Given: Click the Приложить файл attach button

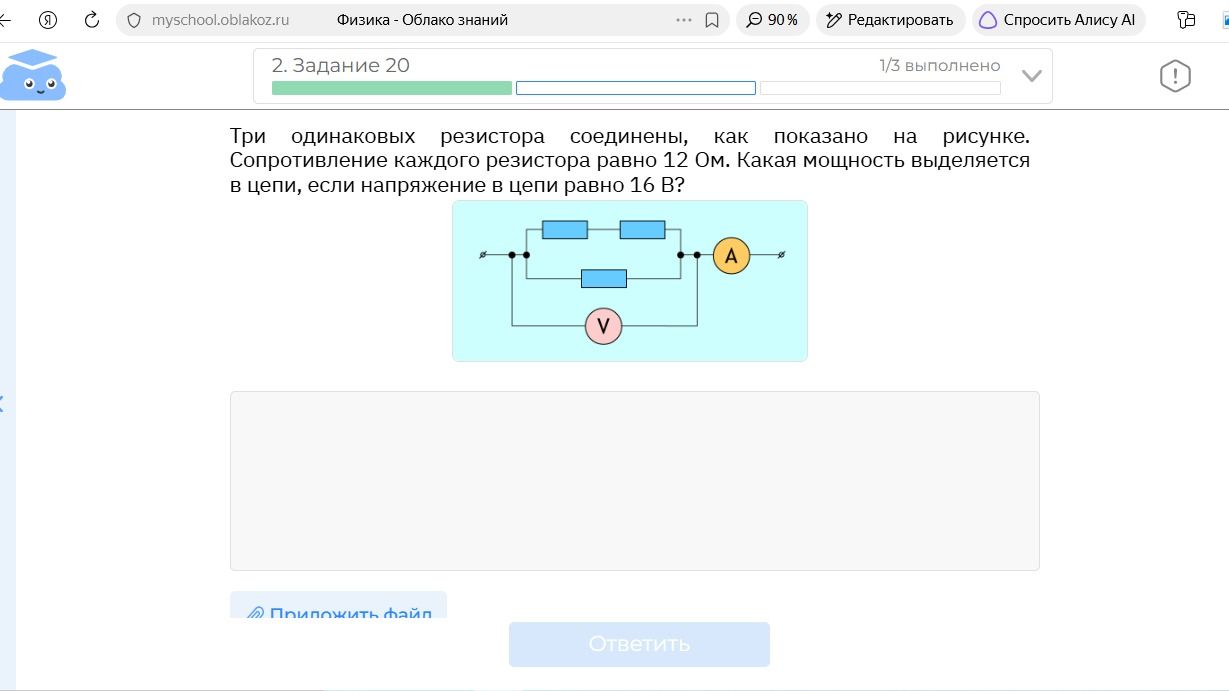Looking at the screenshot, I should coord(339,605).
